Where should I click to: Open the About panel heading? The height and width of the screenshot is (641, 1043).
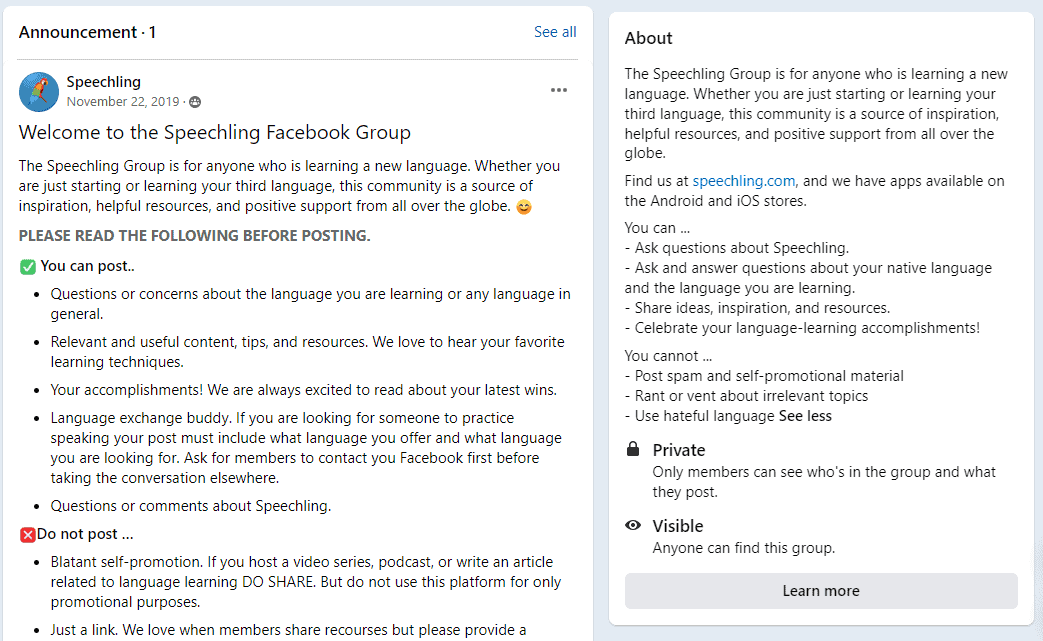648,38
